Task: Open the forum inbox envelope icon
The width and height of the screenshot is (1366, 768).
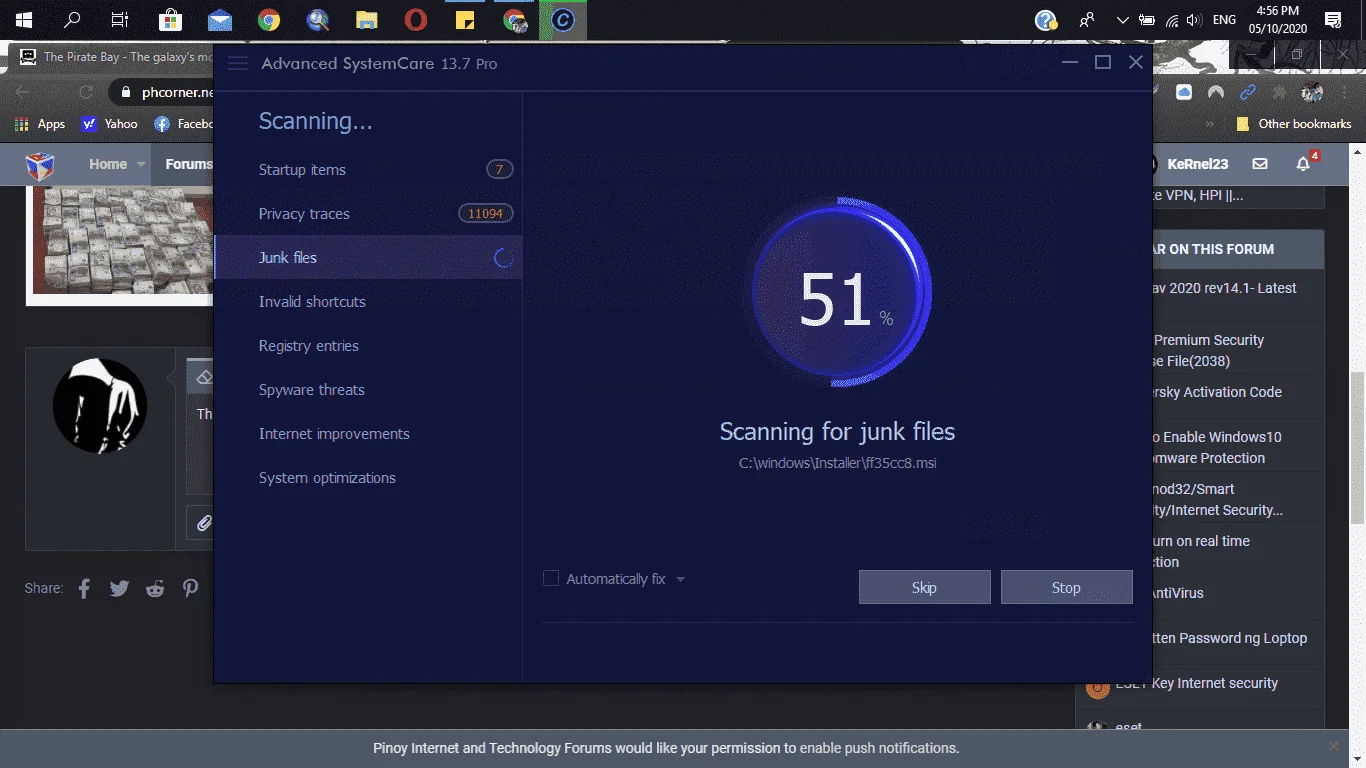Action: (x=1260, y=164)
